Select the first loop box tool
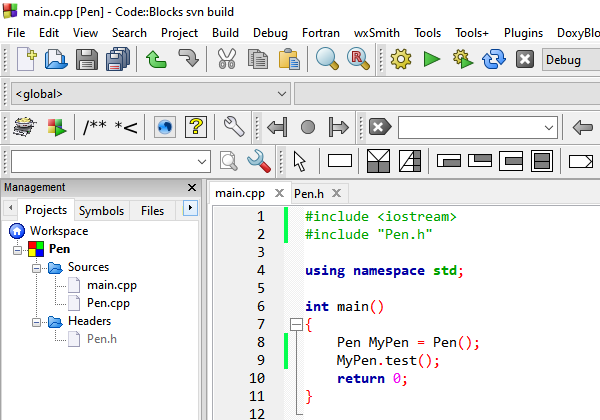The height and width of the screenshot is (420, 600). point(449,161)
